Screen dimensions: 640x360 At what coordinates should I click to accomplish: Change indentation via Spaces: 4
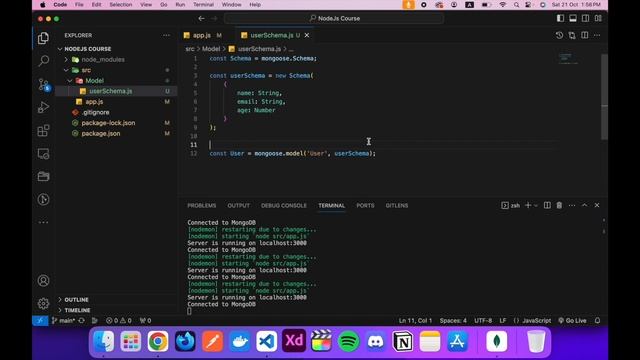[x=453, y=320]
